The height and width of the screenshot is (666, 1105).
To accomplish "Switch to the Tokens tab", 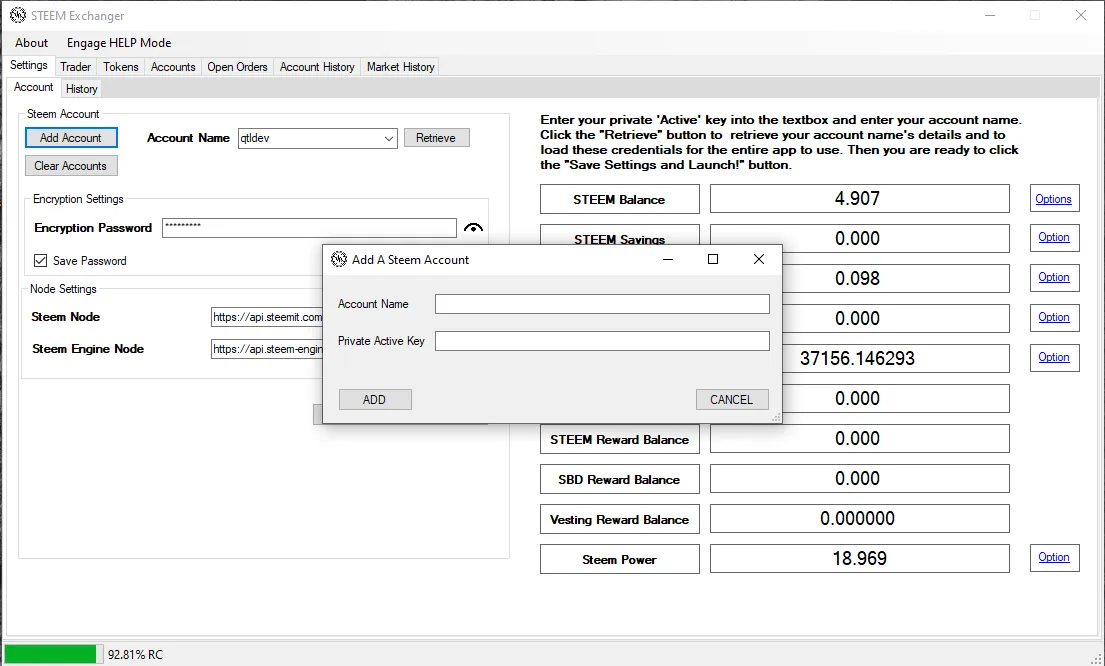I will 121,67.
